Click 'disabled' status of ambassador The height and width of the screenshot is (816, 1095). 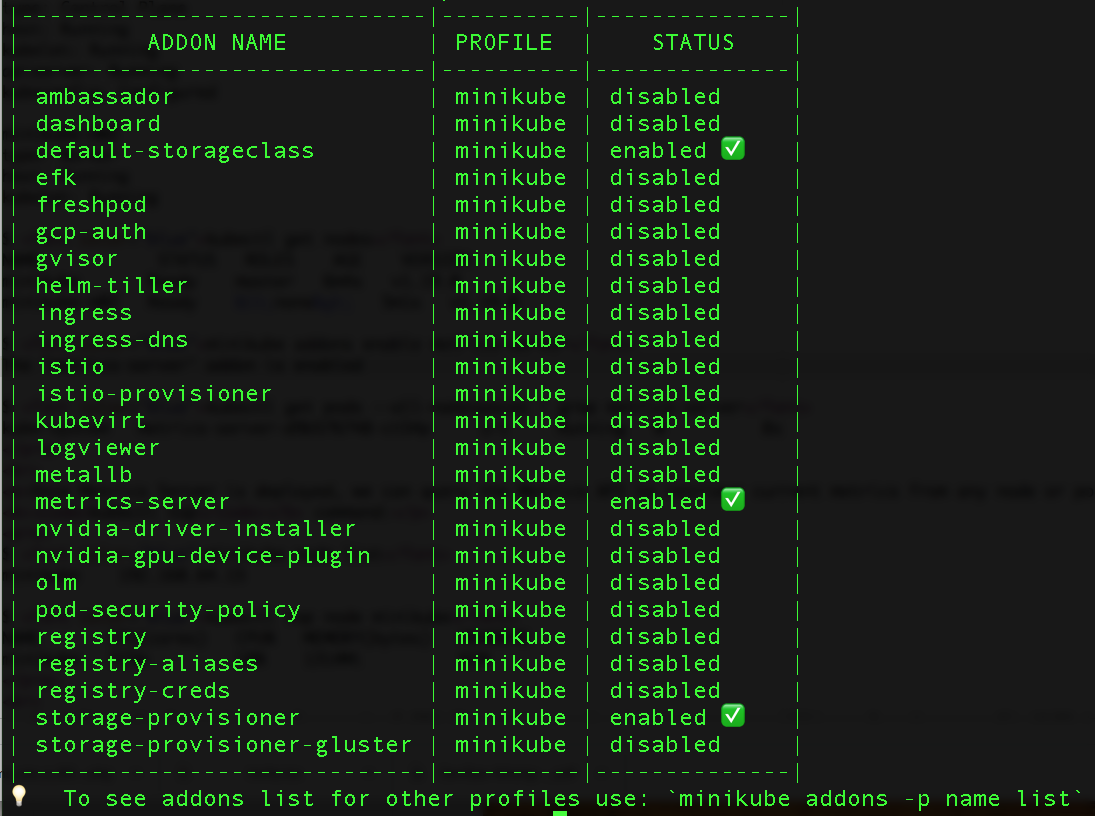(x=665, y=97)
